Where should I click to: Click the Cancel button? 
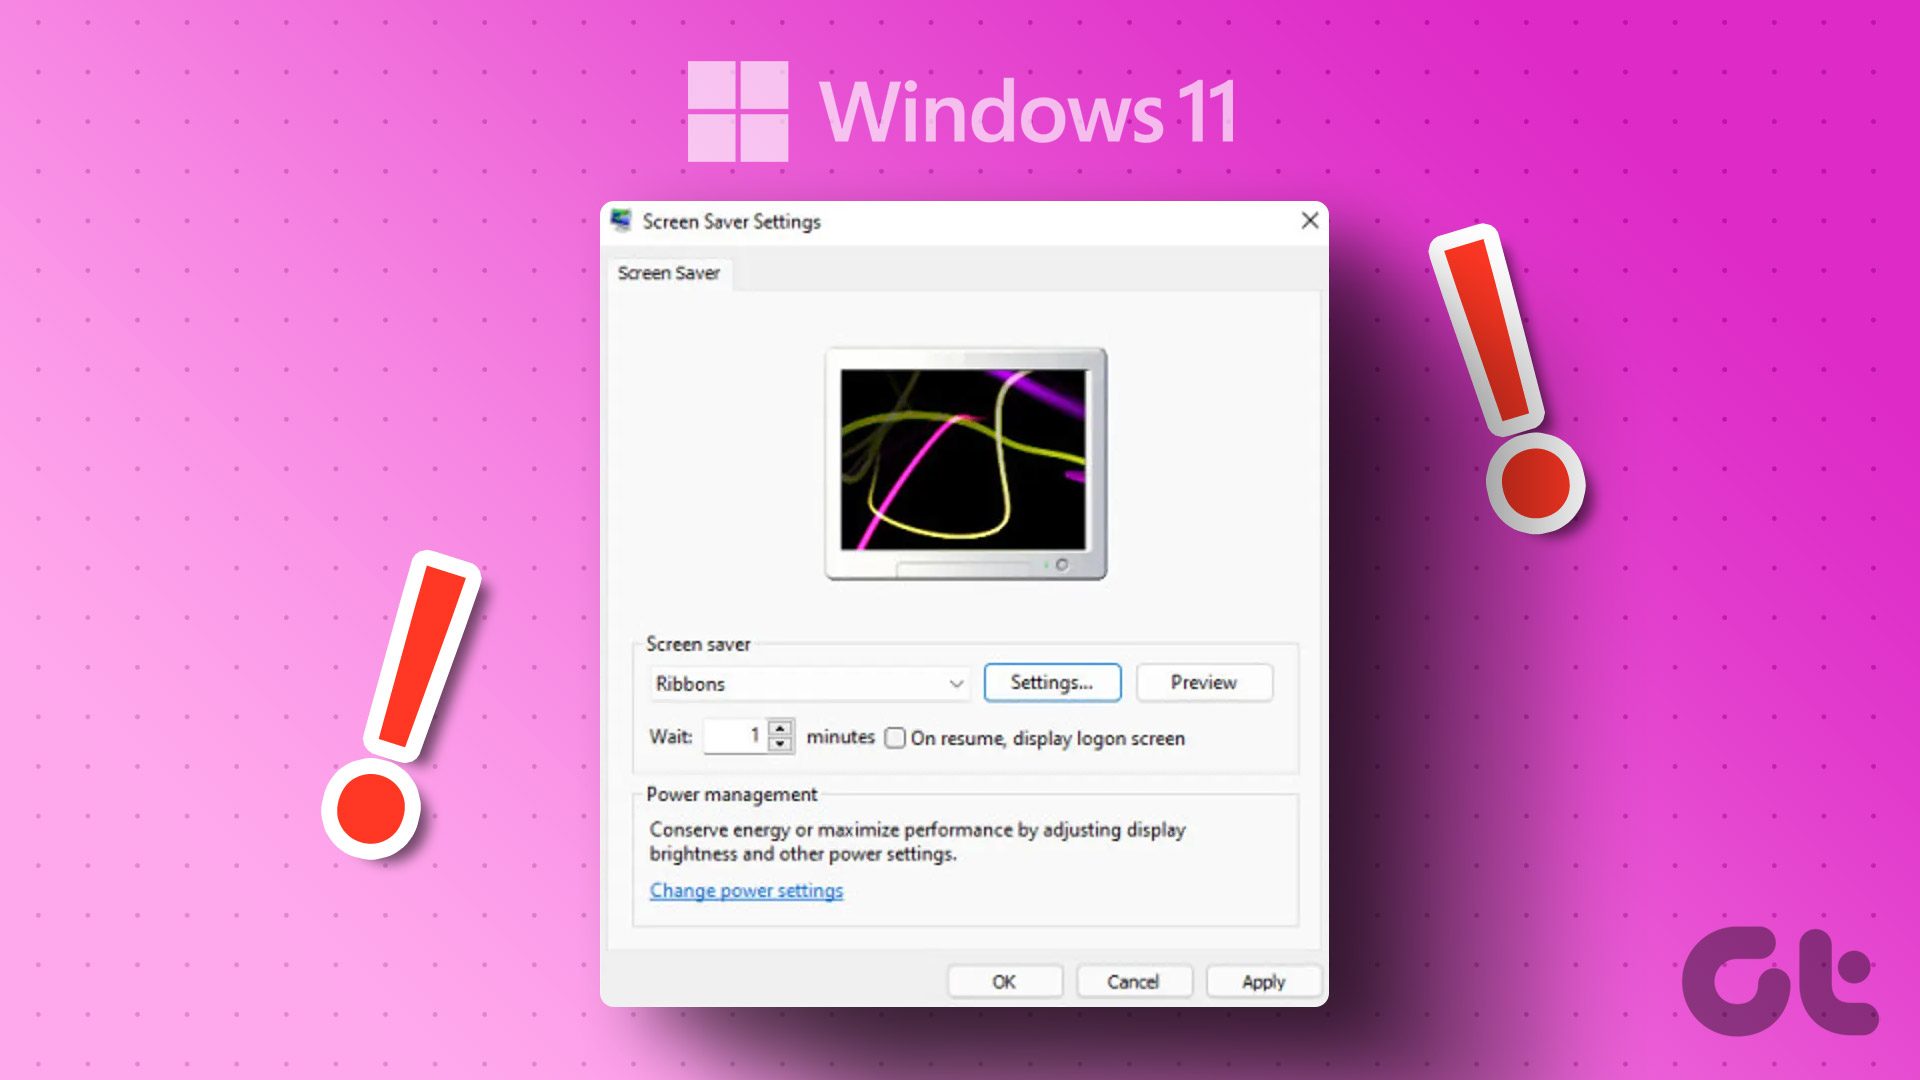1133,982
